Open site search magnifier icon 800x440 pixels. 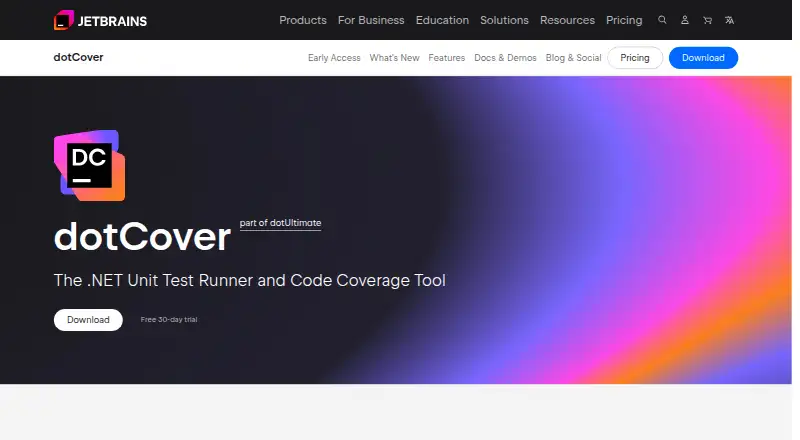(x=662, y=20)
